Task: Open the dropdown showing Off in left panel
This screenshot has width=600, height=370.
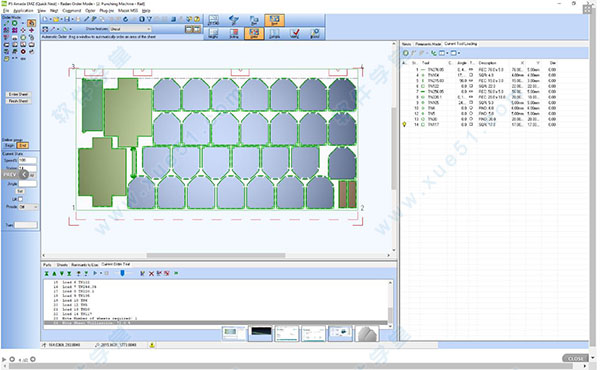Action: [x=28, y=207]
